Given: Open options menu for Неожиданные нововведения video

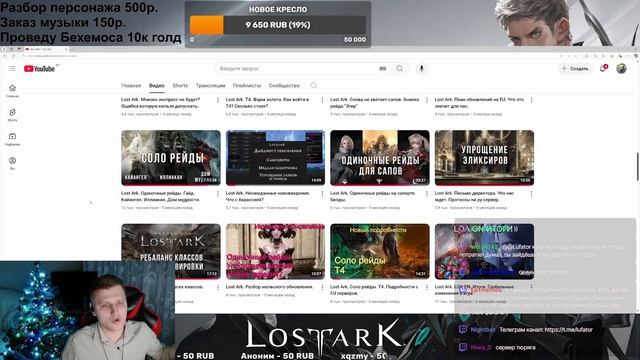Looking at the screenshot, I should tap(322, 194).
